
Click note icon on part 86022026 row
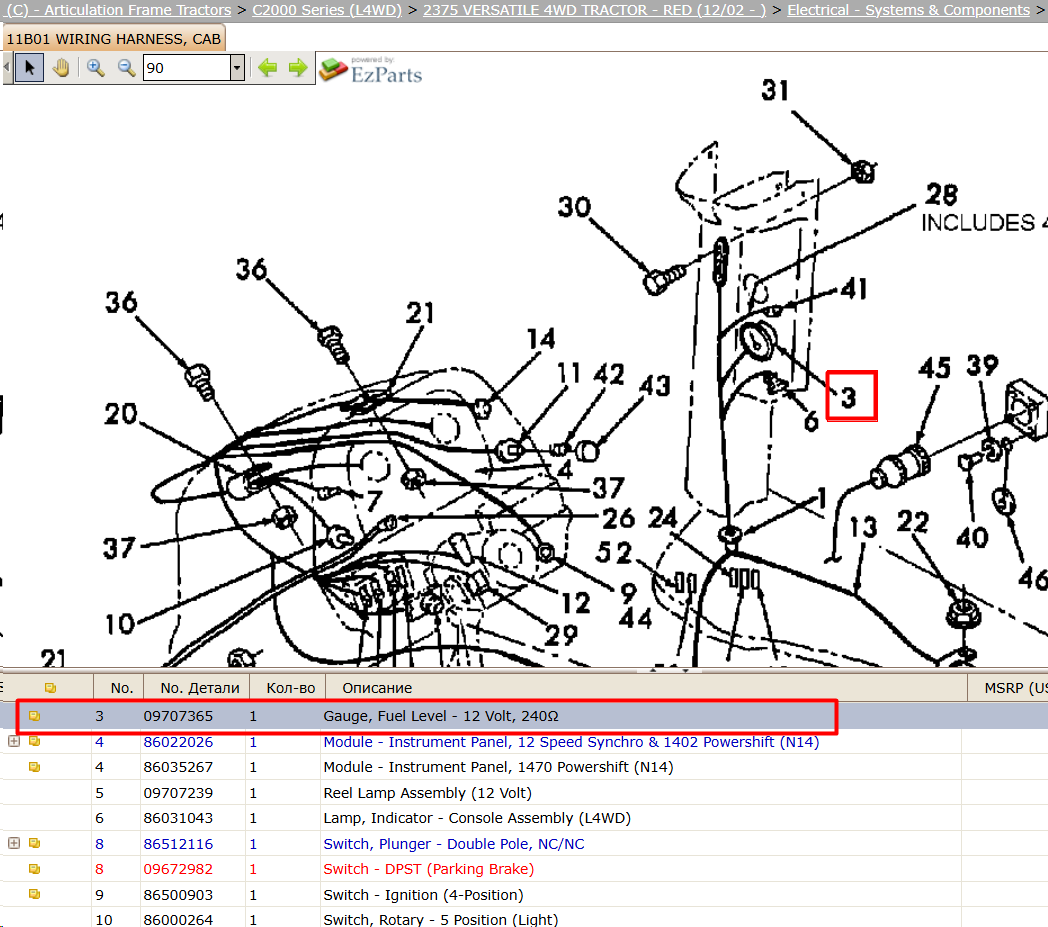[x=34, y=741]
